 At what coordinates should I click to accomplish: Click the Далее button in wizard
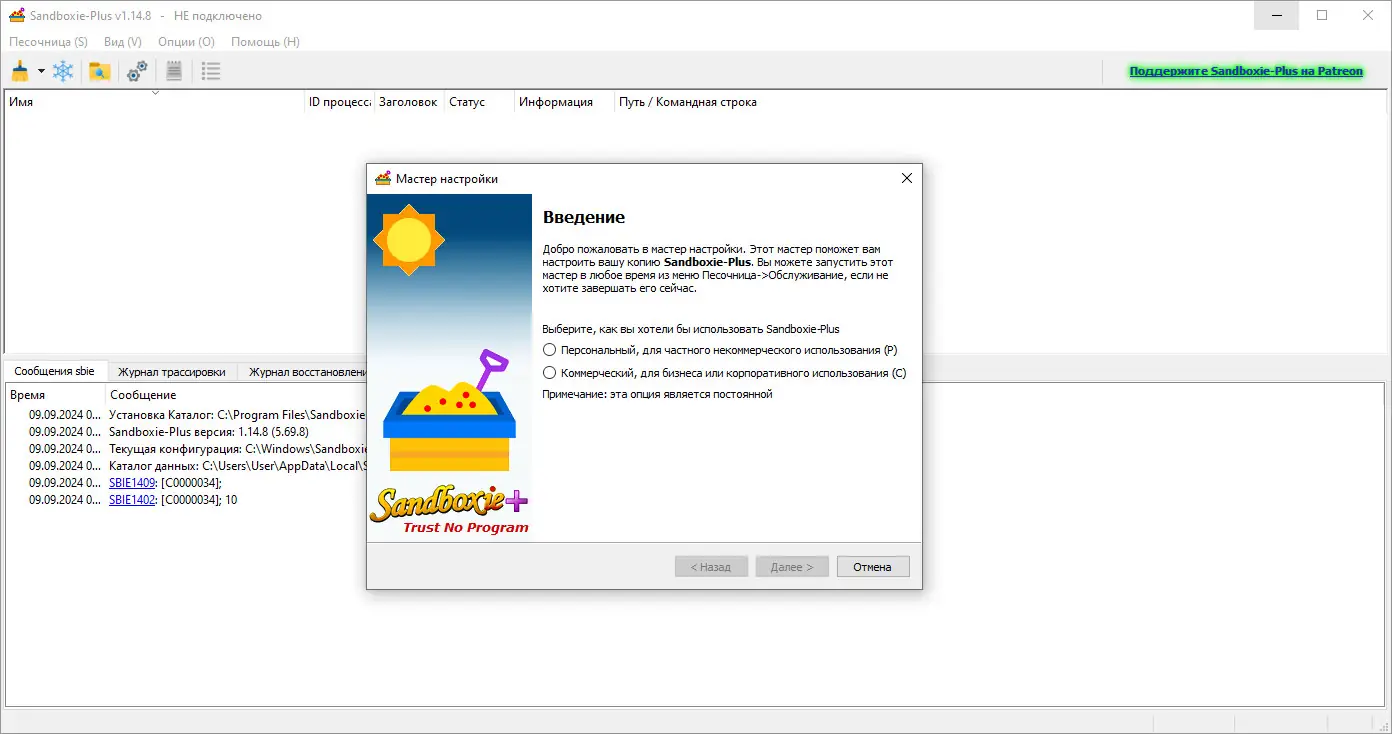[x=792, y=567]
